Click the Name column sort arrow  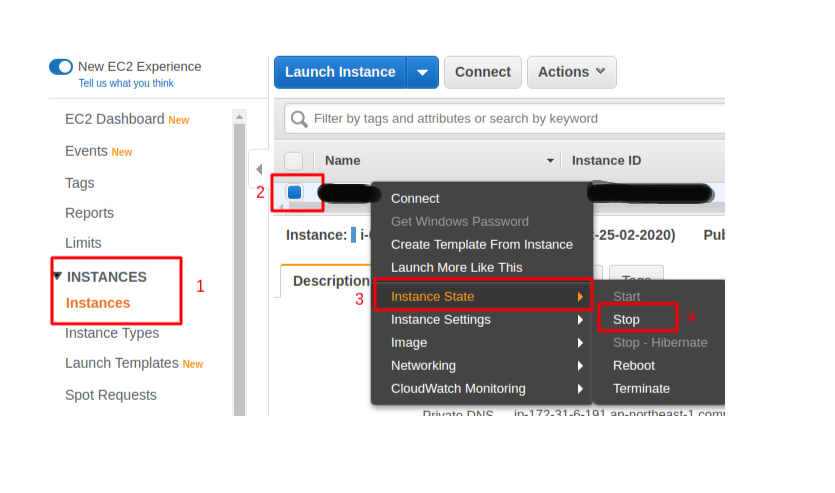(550, 161)
